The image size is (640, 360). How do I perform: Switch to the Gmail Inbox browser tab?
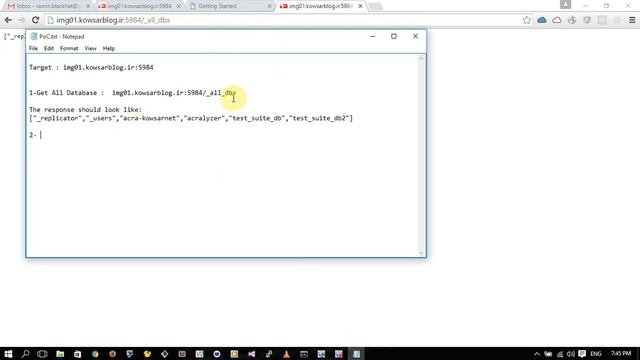coord(48,6)
